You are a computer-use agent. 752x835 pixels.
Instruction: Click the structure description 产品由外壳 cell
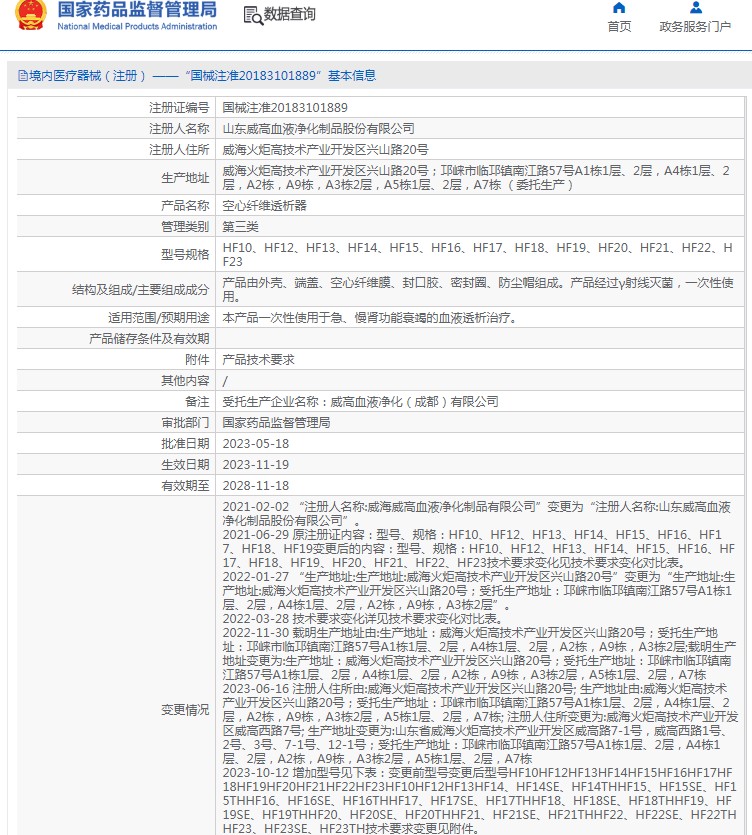tap(479, 289)
